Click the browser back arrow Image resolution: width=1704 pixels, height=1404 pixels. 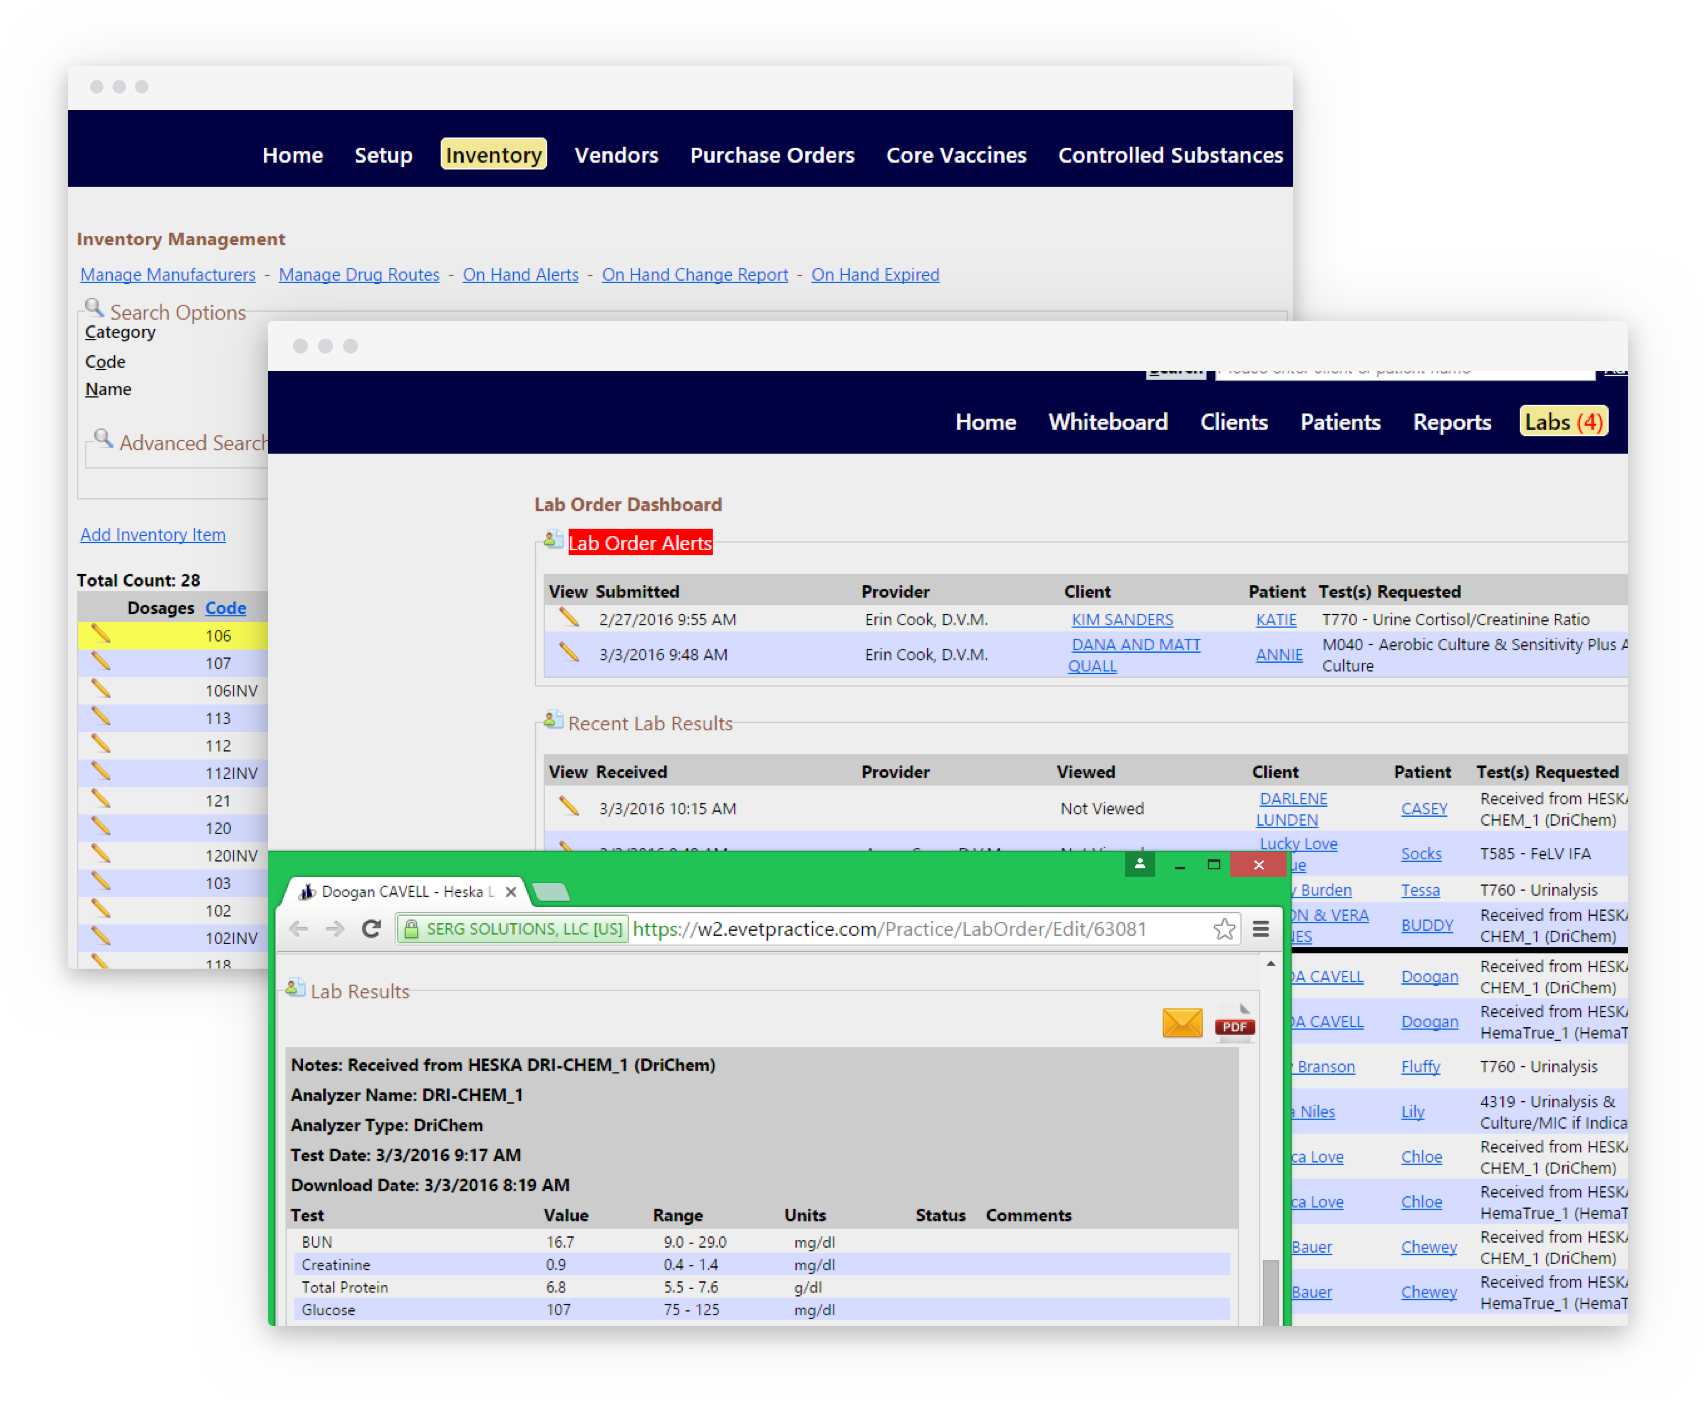[x=298, y=929]
